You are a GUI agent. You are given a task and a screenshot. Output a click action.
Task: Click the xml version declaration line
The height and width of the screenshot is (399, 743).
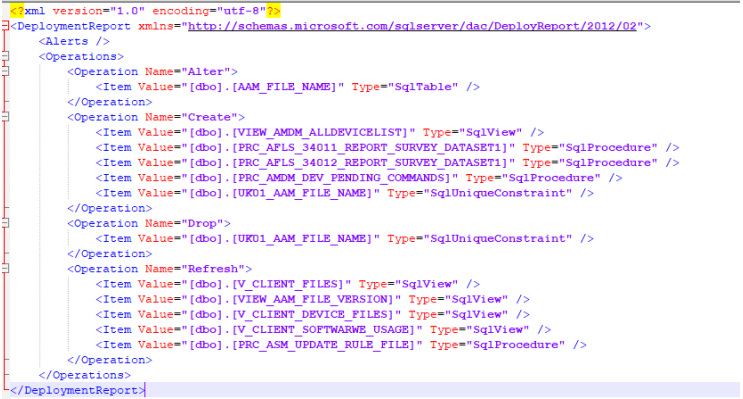coord(145,10)
